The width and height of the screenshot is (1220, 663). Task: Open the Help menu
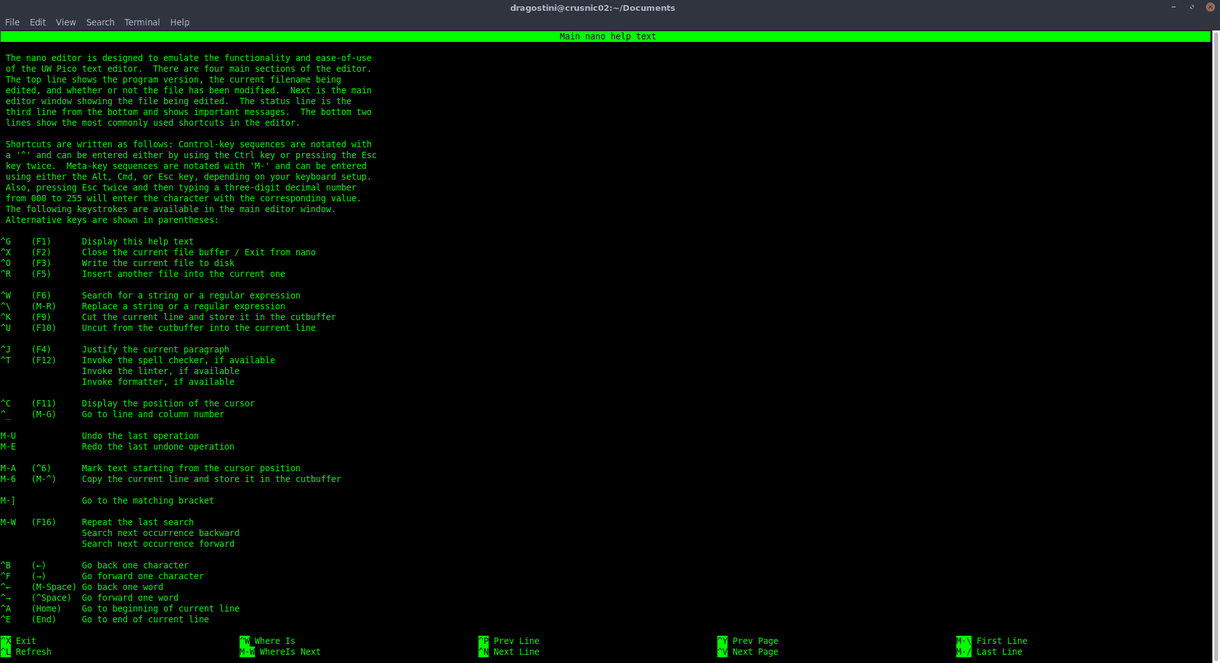(x=180, y=22)
